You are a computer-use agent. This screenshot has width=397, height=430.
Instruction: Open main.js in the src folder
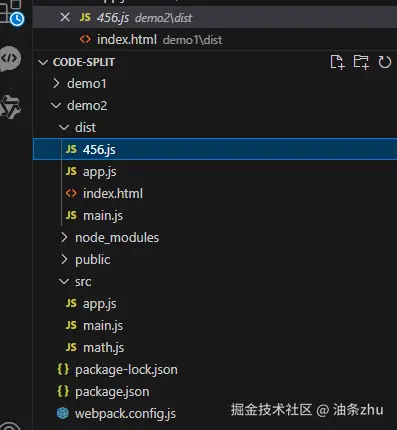pyautogui.click(x=215, y=325)
